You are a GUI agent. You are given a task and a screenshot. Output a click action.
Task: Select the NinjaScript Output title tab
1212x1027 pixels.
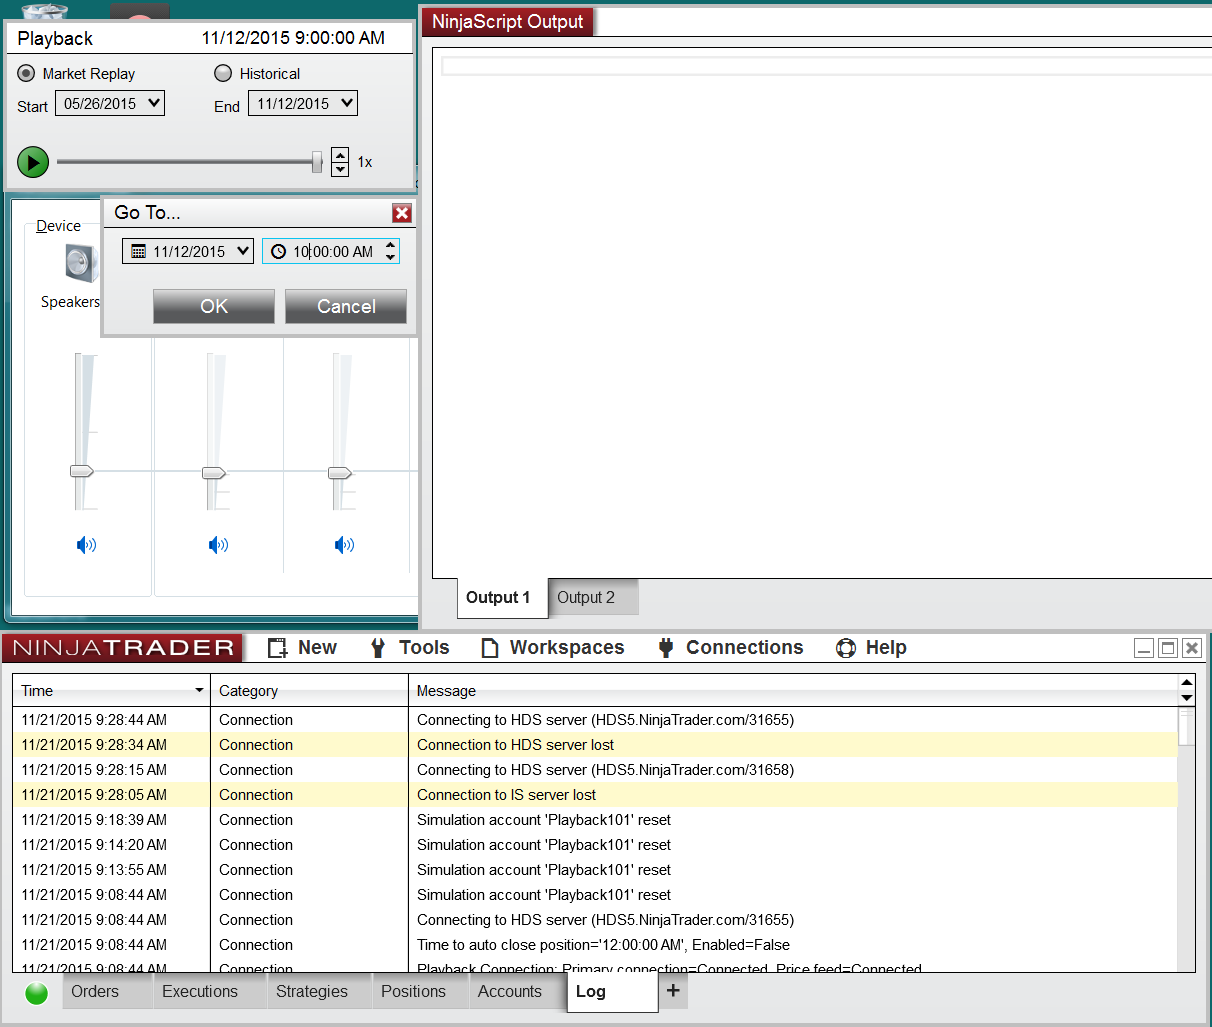click(x=508, y=22)
